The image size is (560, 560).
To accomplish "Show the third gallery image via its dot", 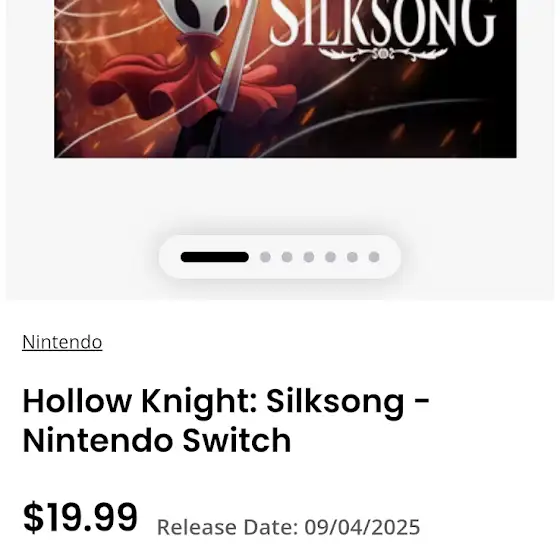I will pyautogui.click(x=287, y=257).
